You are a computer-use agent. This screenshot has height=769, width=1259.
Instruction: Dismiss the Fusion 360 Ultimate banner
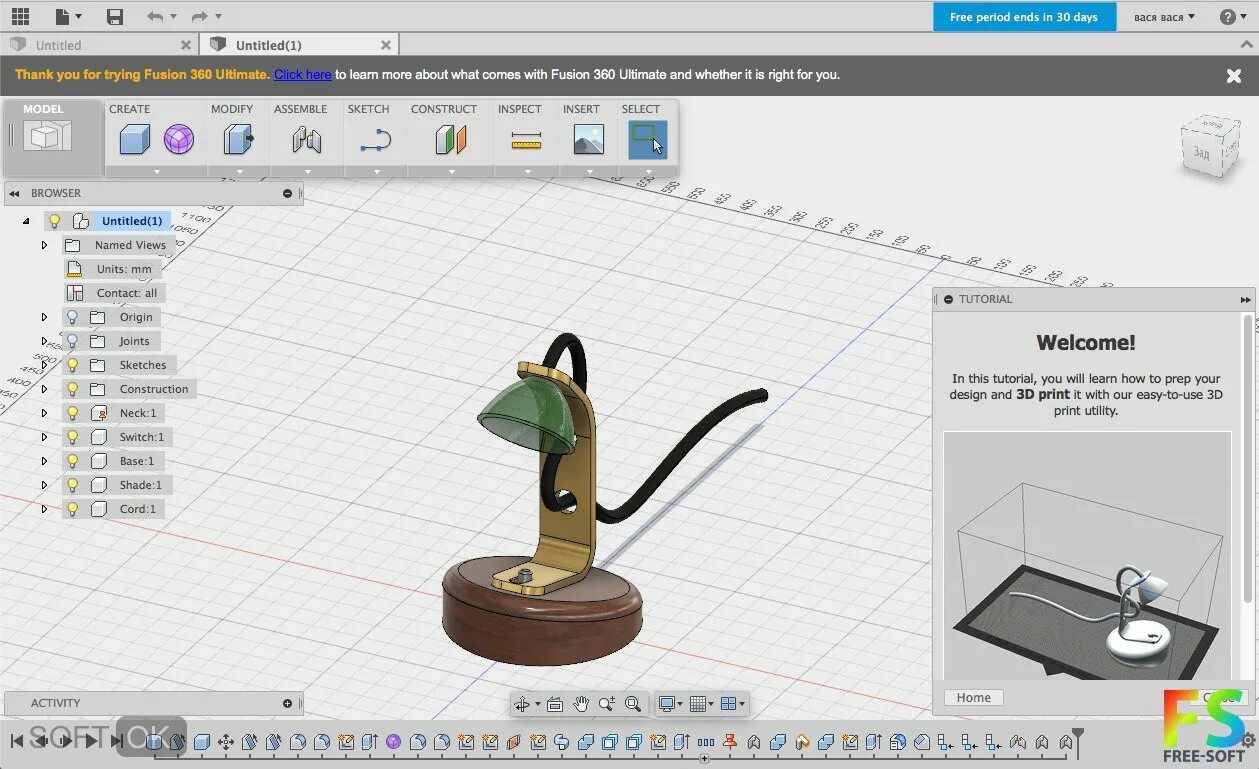[1234, 75]
